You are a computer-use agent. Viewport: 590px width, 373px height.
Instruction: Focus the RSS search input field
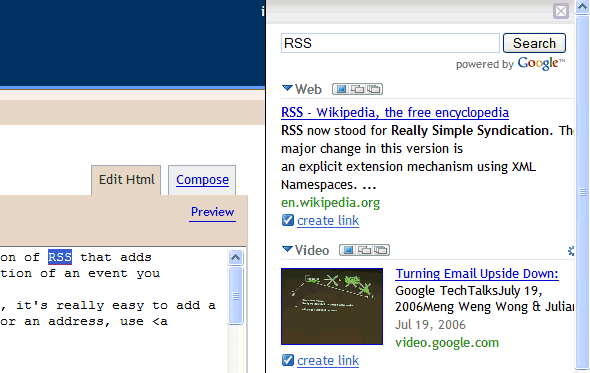pyautogui.click(x=390, y=43)
